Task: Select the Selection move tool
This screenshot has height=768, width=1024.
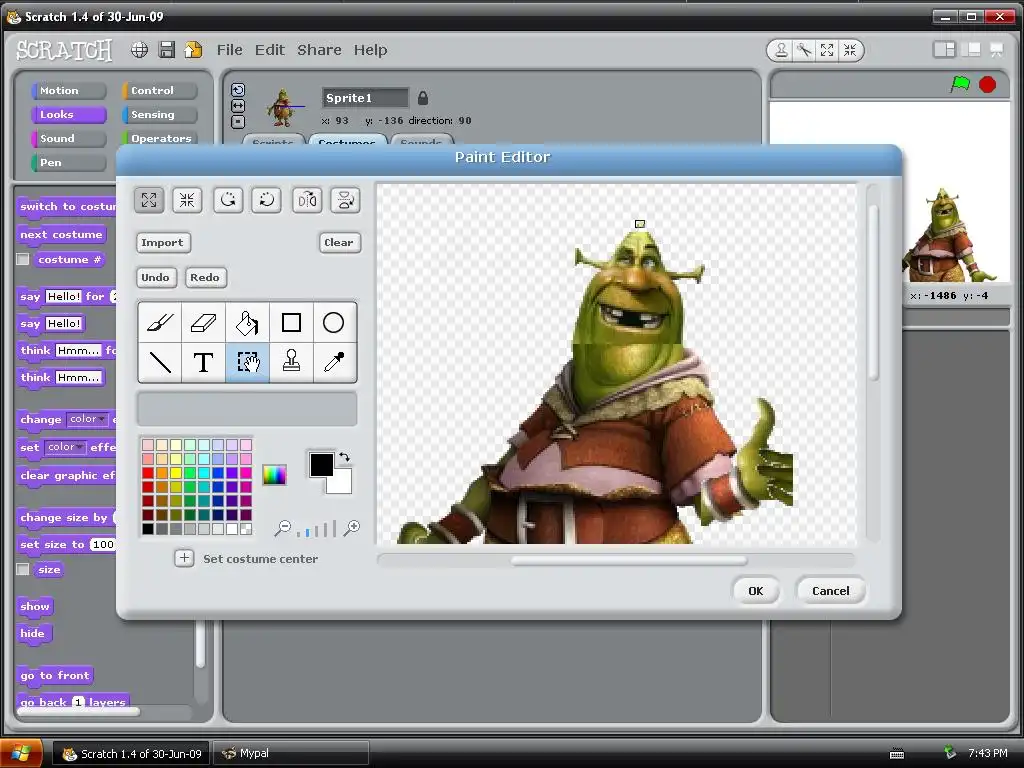Action: pyautogui.click(x=247, y=362)
